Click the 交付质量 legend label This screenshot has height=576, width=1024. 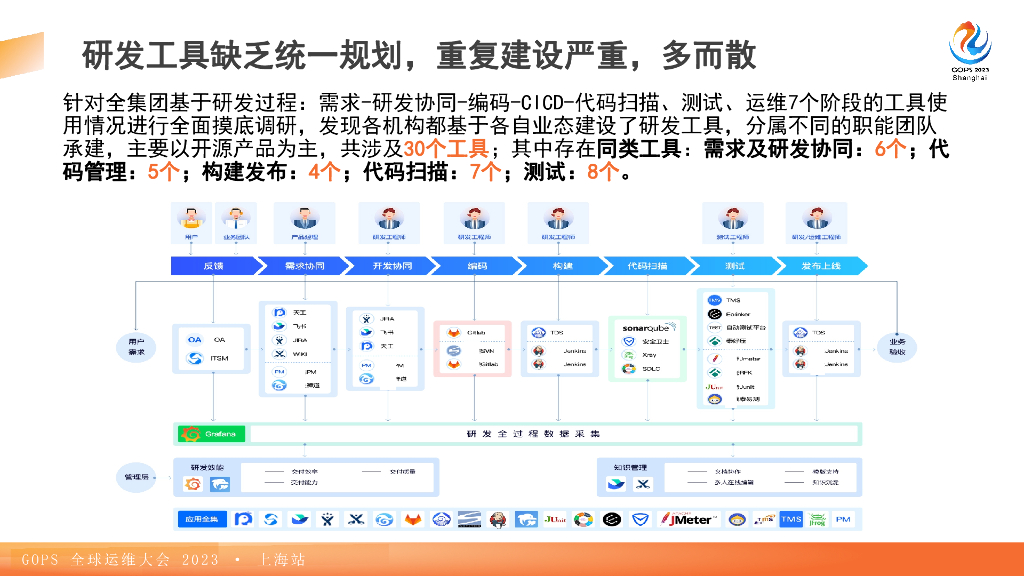[x=403, y=472]
